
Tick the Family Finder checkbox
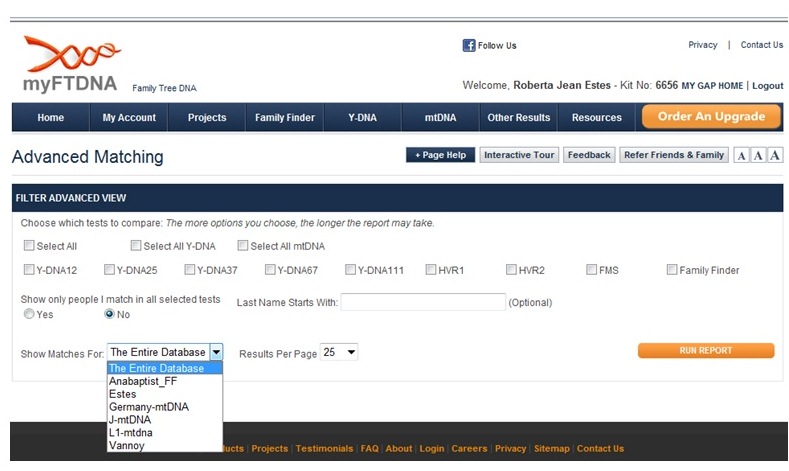pyautogui.click(x=672, y=270)
